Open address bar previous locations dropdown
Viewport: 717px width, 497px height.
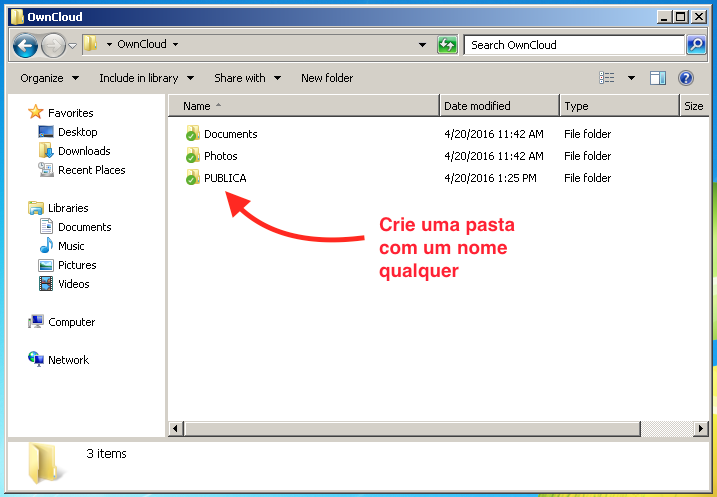click(x=423, y=45)
